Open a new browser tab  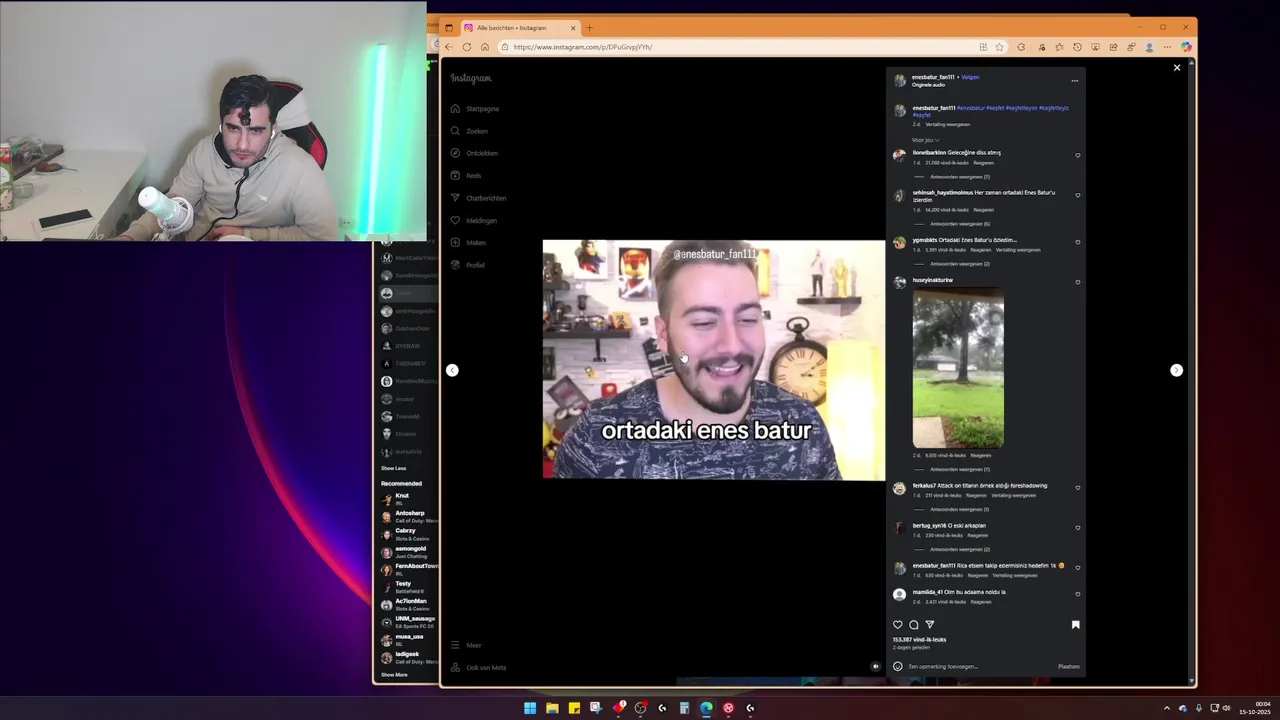(589, 28)
